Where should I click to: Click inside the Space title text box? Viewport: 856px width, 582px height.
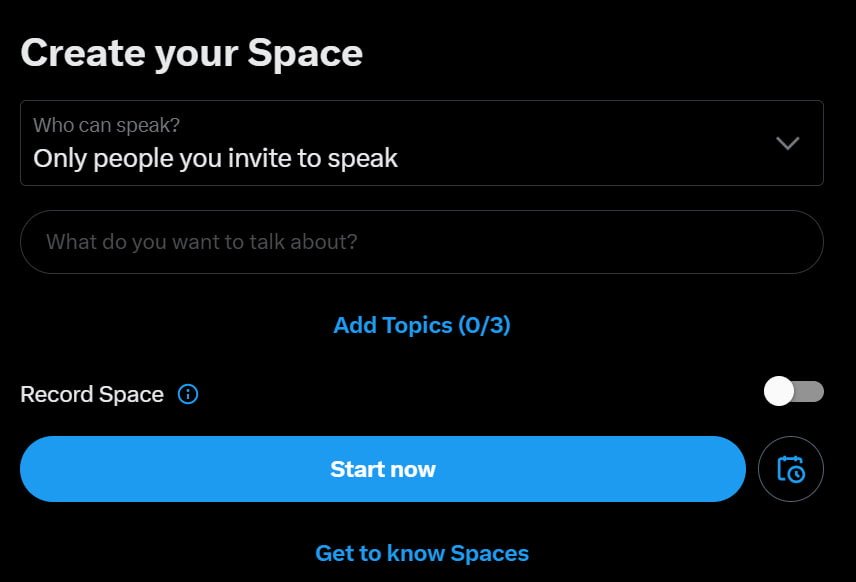click(x=421, y=242)
